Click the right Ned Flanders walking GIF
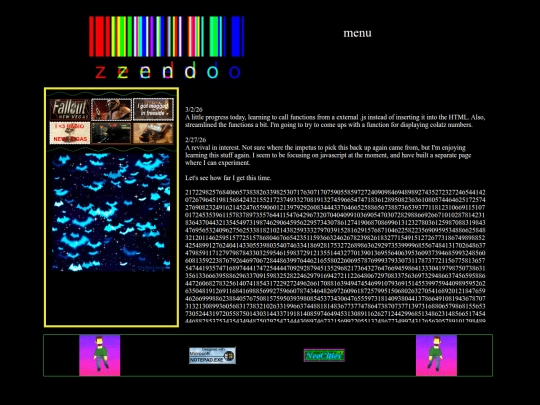 point(436,355)
